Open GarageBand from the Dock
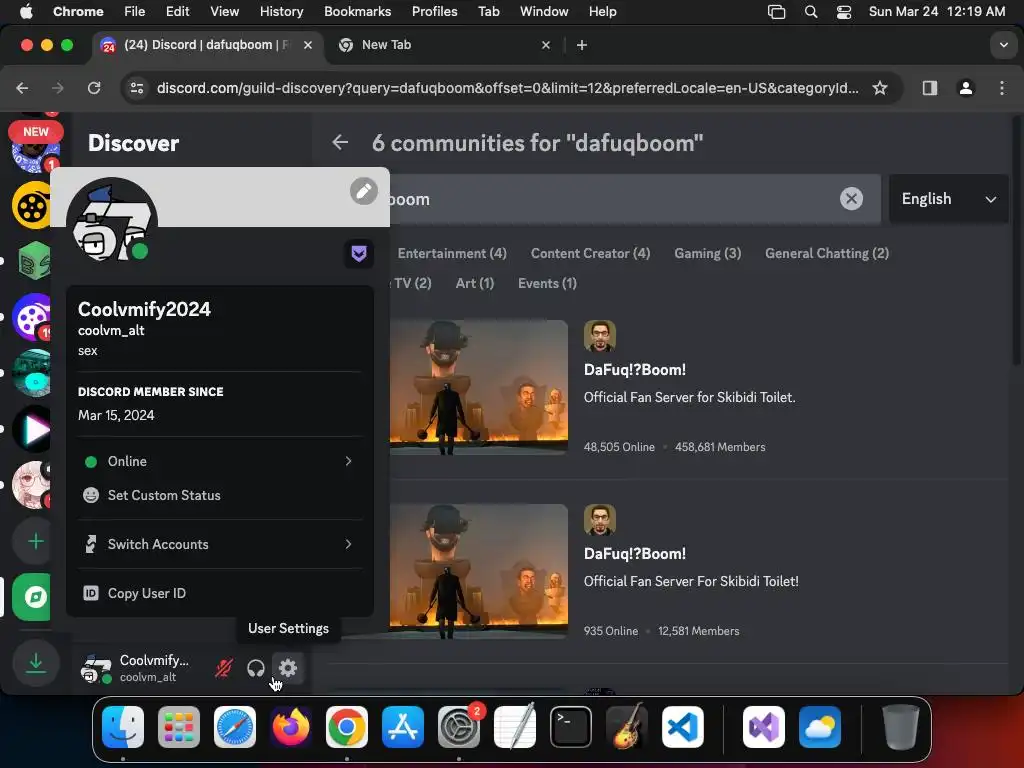Image resolution: width=1024 pixels, height=768 pixels. click(627, 727)
